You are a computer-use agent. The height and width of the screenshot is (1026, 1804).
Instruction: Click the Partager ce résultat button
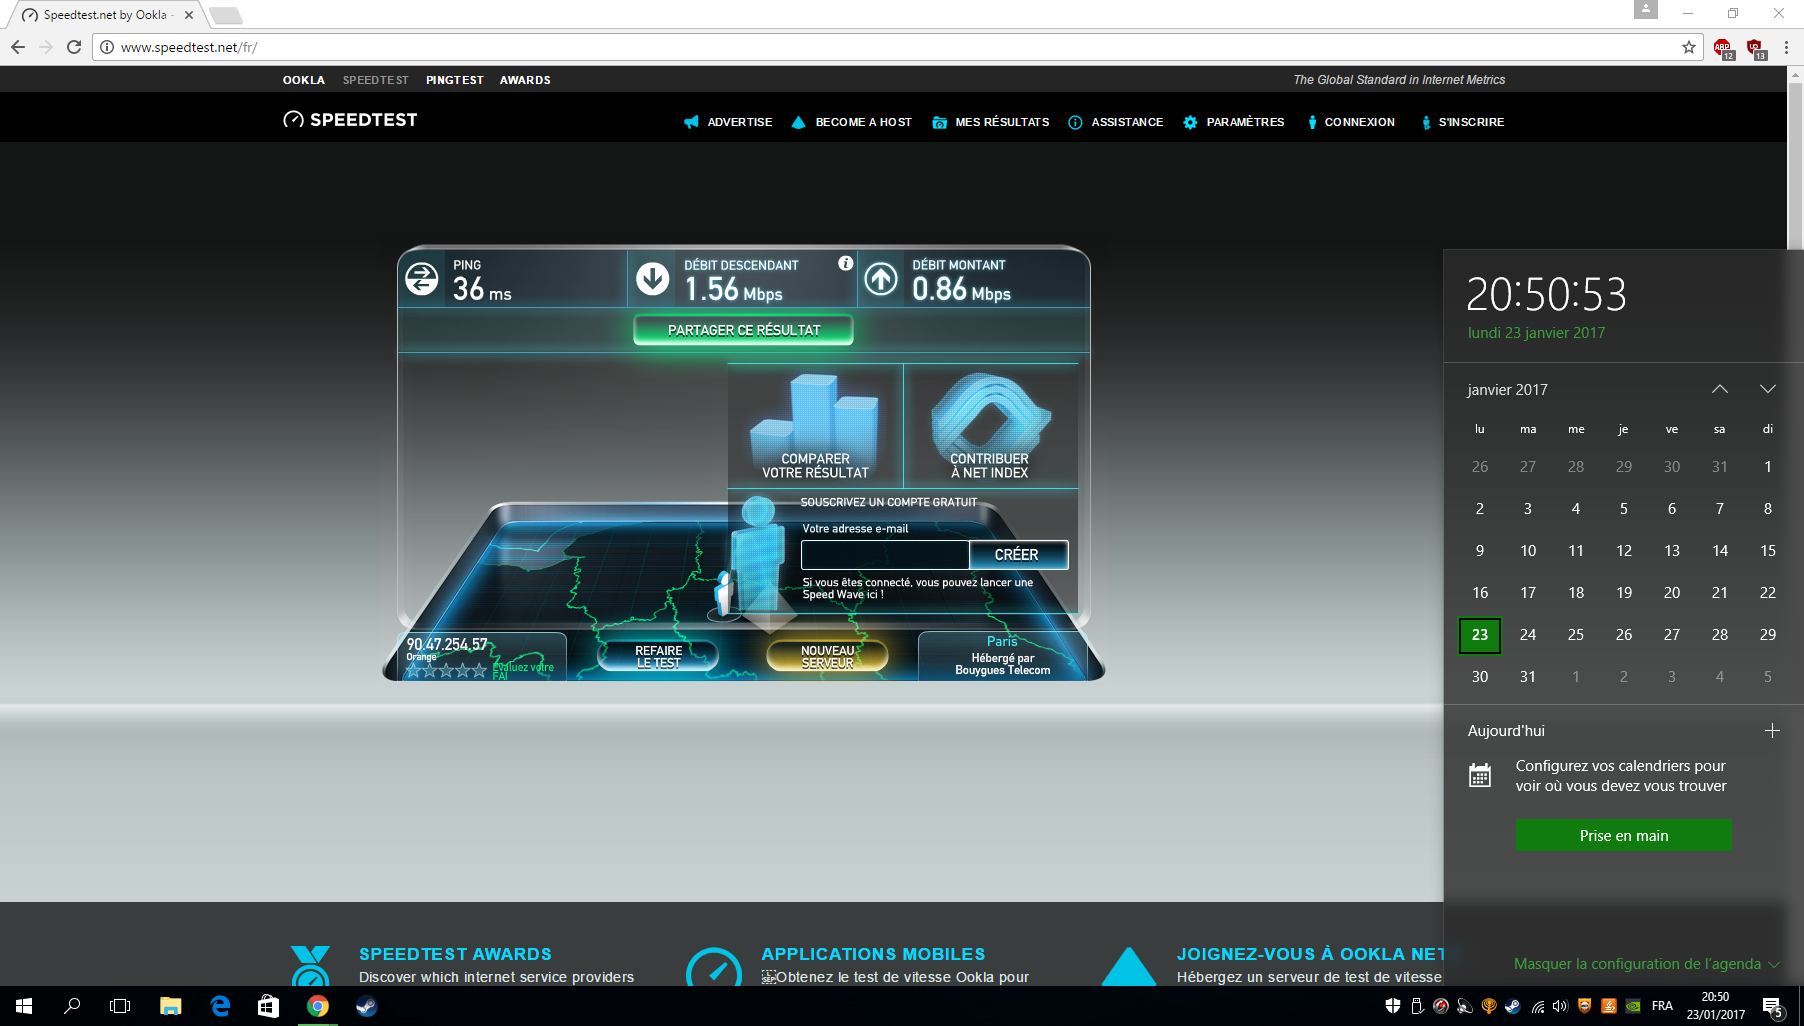coord(743,330)
